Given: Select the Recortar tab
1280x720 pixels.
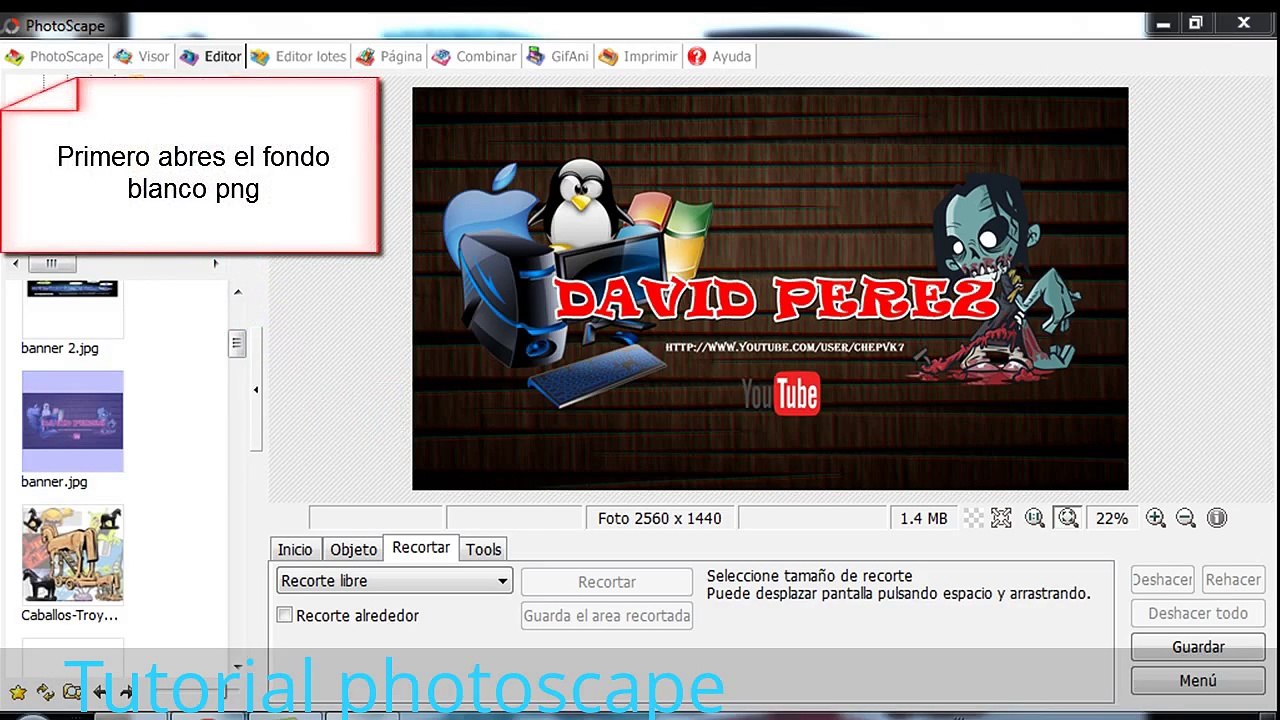Looking at the screenshot, I should coord(421,548).
